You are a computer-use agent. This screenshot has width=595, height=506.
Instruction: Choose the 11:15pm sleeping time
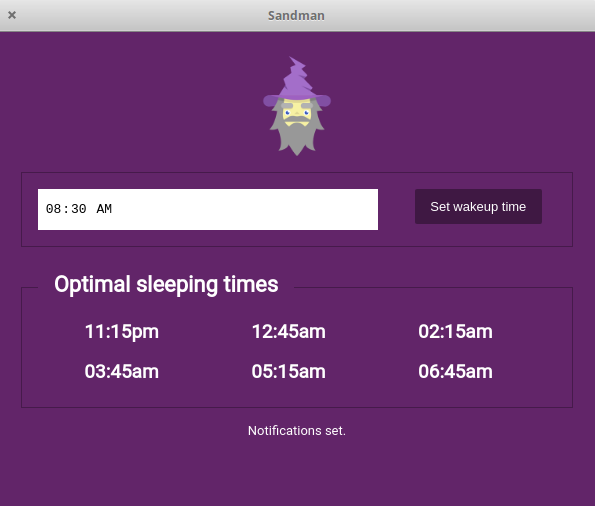click(122, 331)
